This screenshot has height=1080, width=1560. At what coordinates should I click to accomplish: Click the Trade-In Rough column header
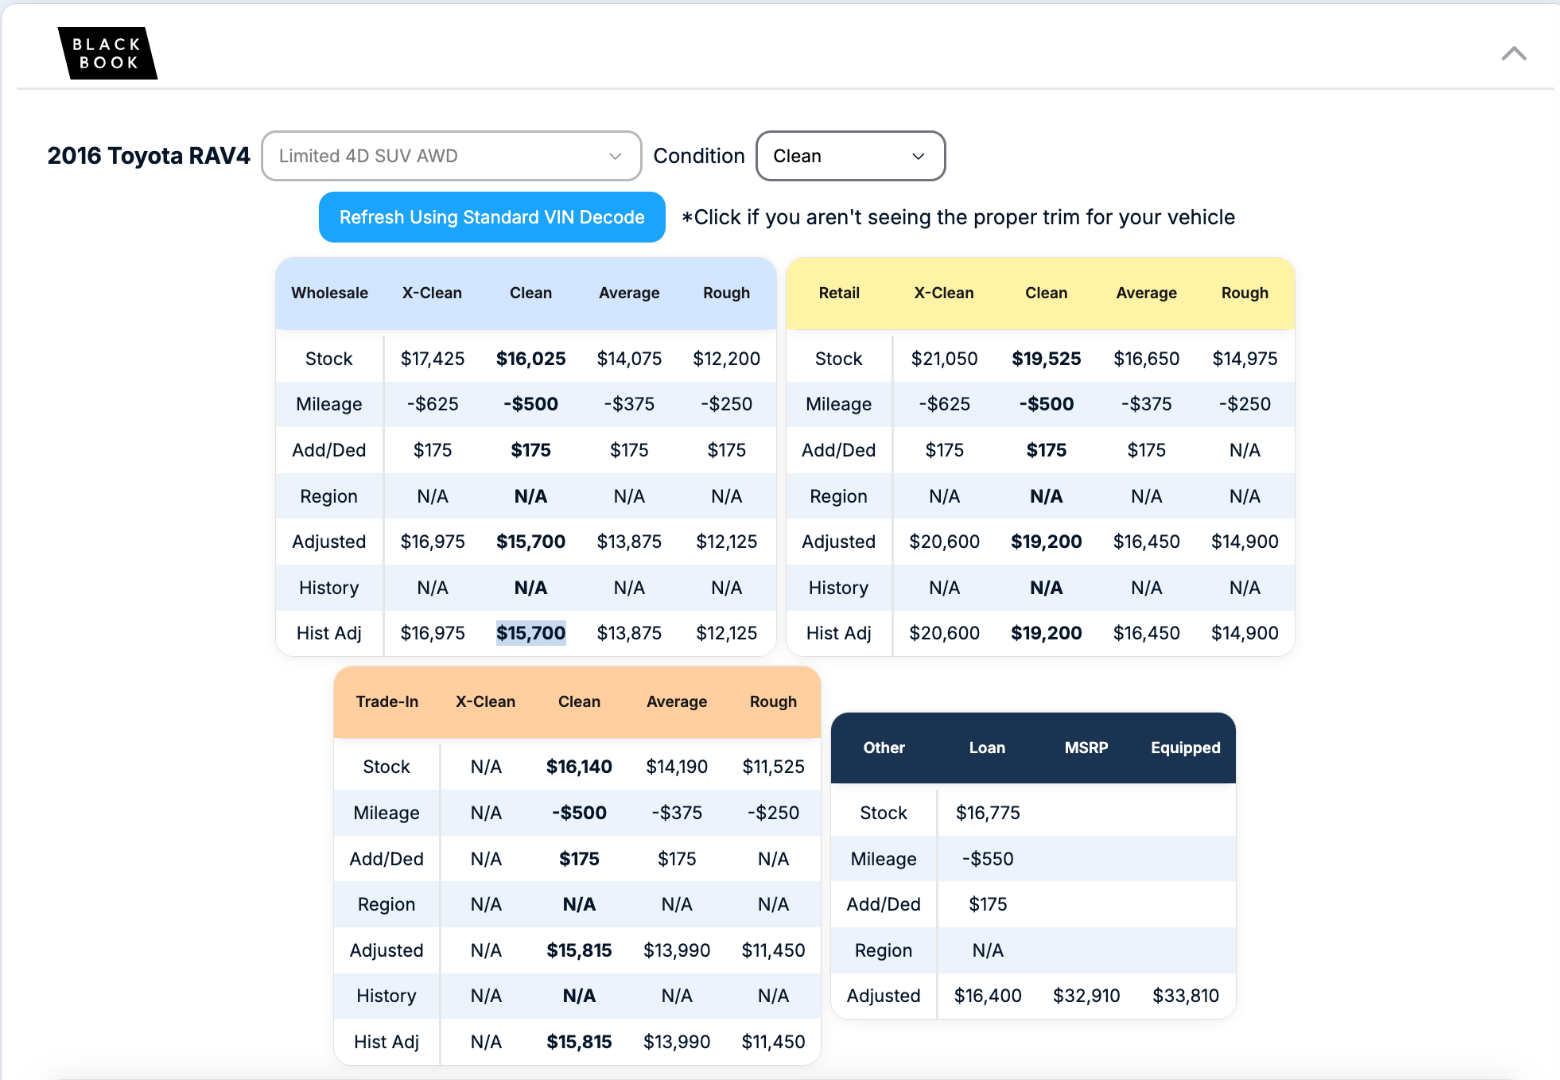pos(774,702)
